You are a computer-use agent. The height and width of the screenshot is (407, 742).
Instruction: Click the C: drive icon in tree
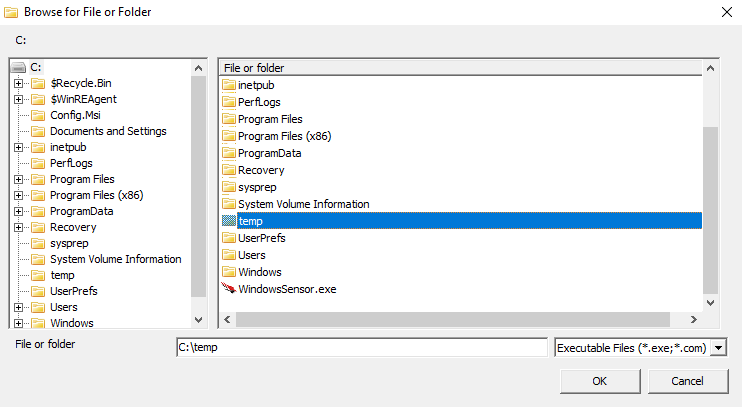(x=18, y=67)
